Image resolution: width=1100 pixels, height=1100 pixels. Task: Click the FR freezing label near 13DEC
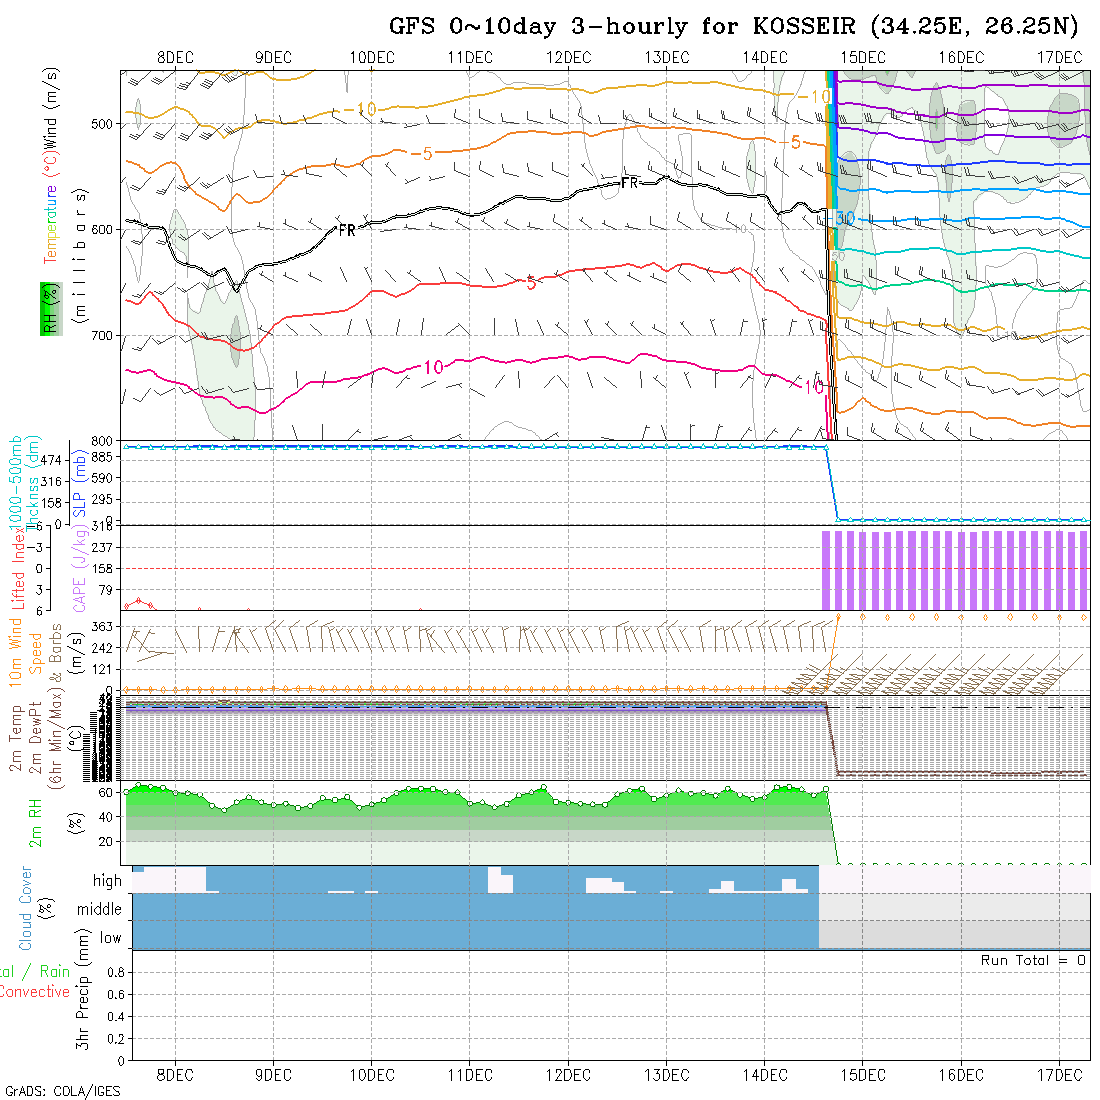coord(629,183)
